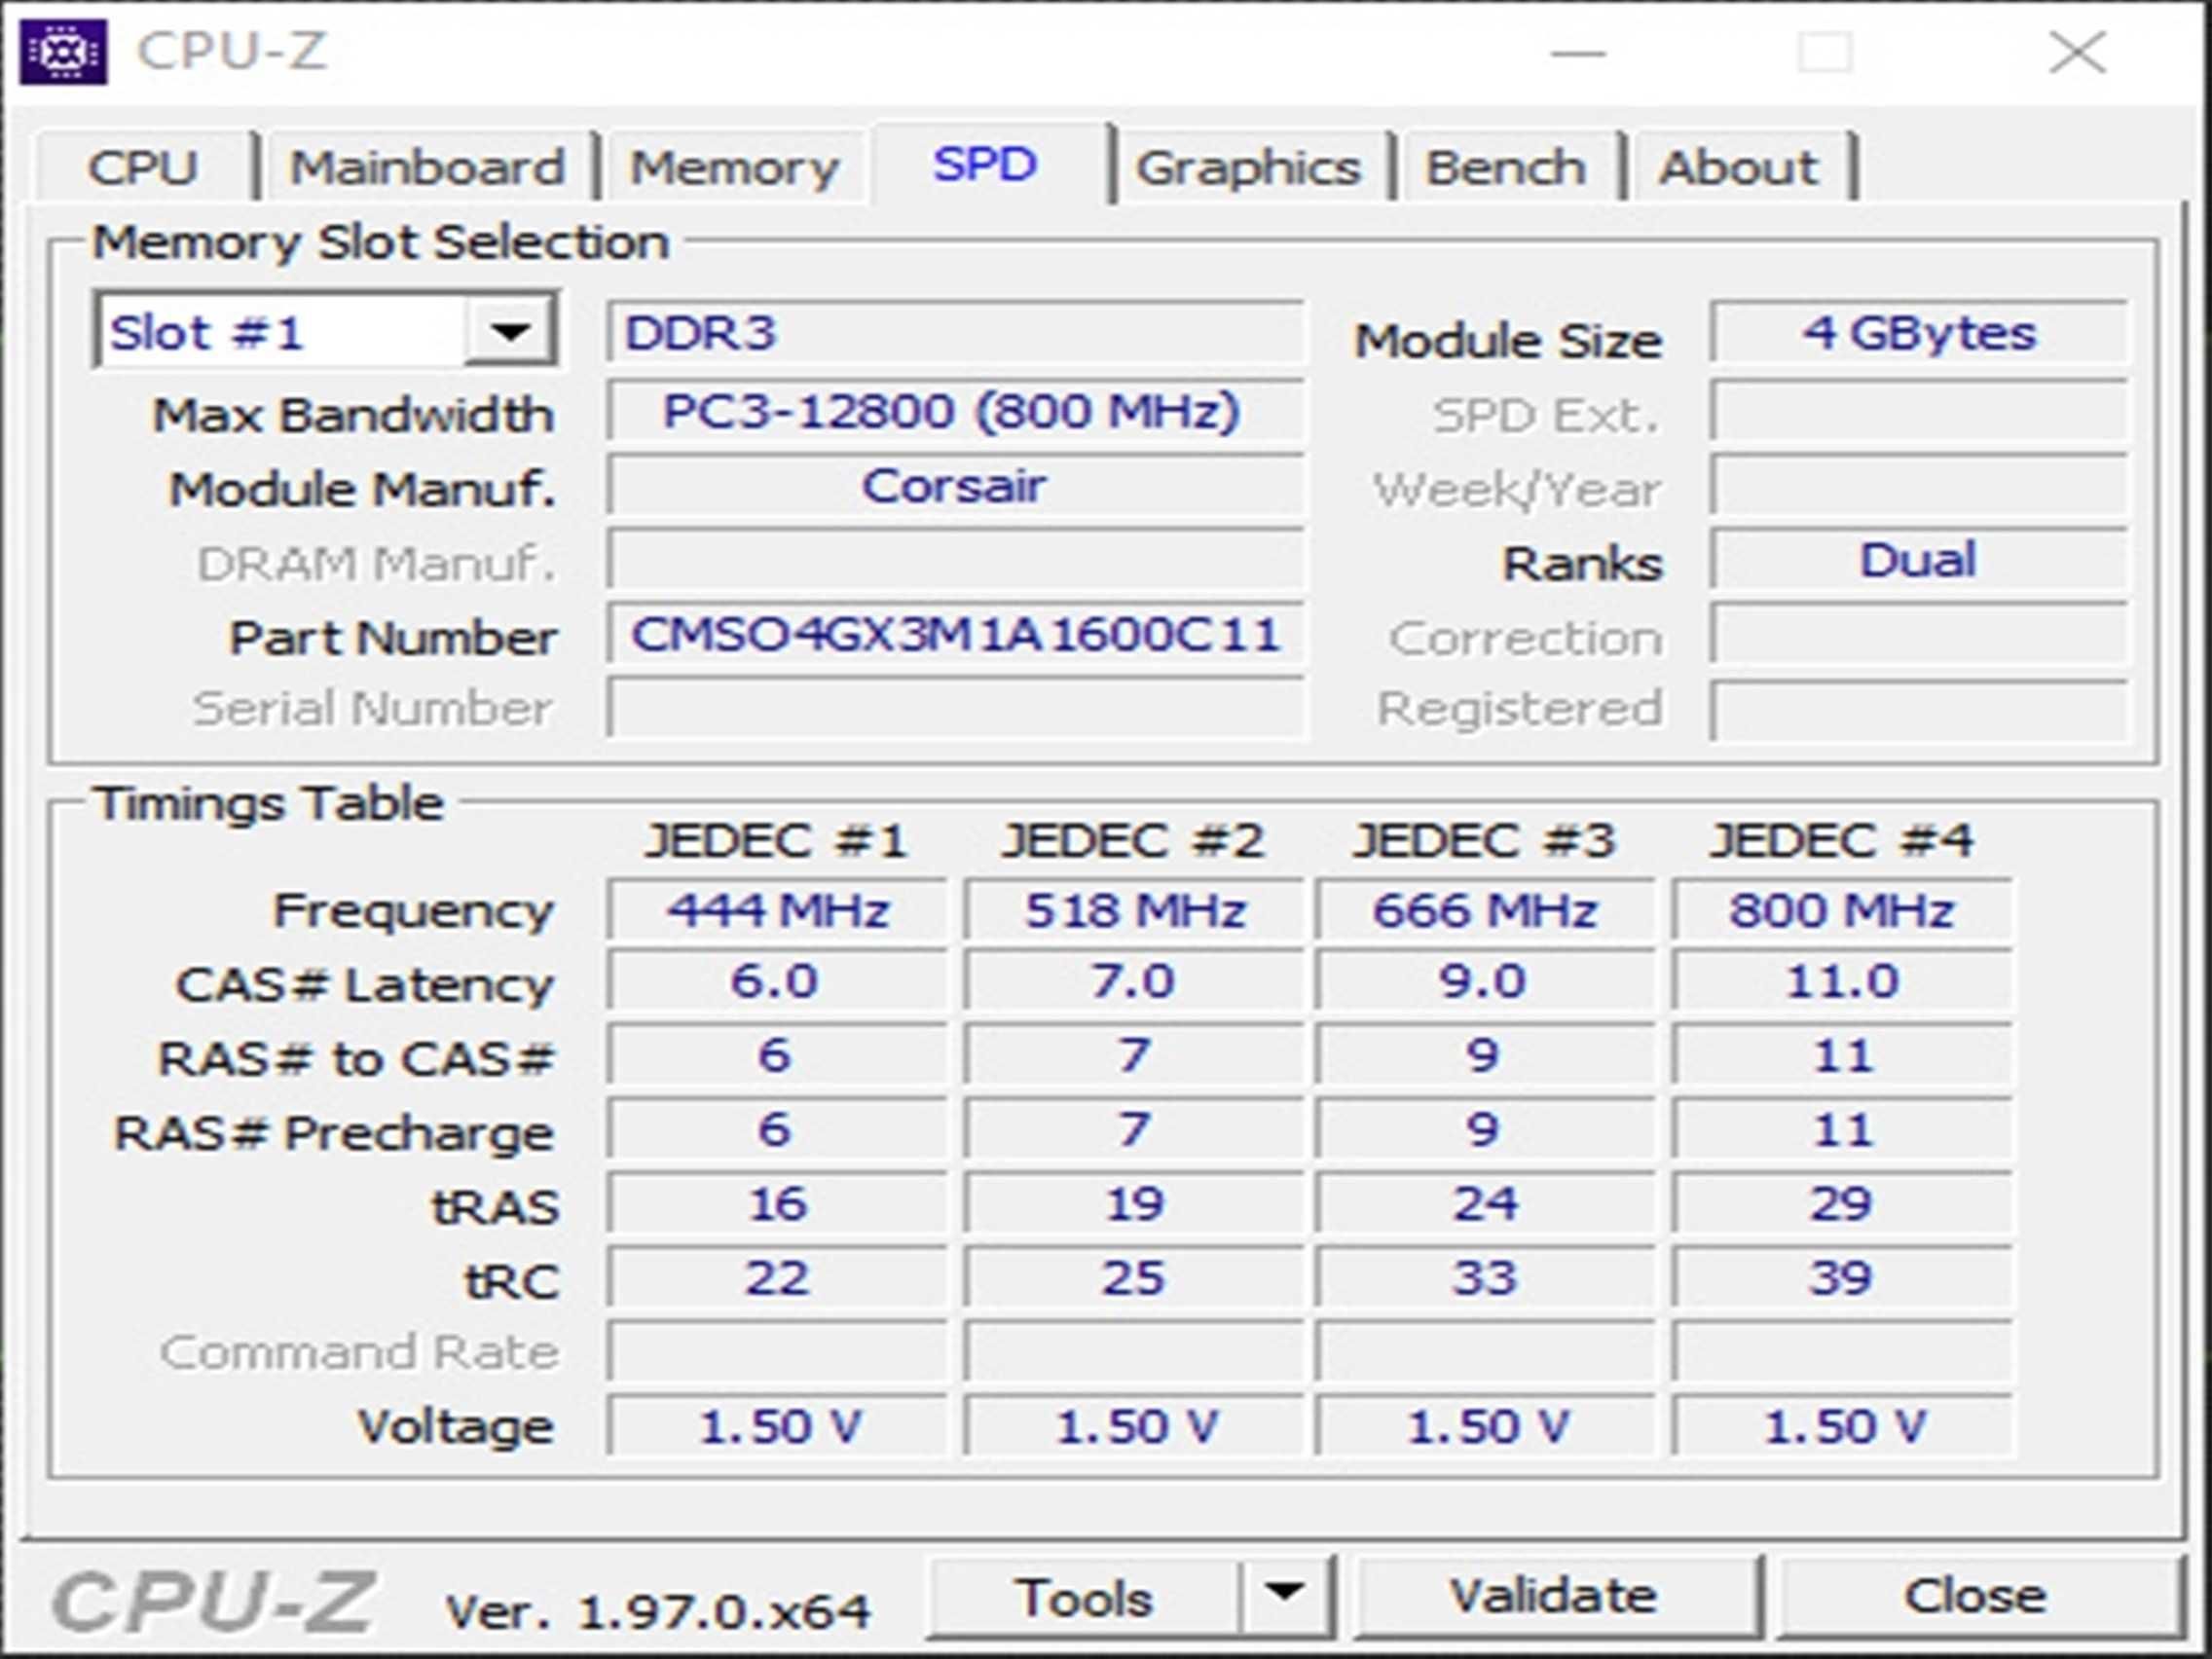Click the CAS# Latency 6.0 cell

pyautogui.click(x=777, y=981)
